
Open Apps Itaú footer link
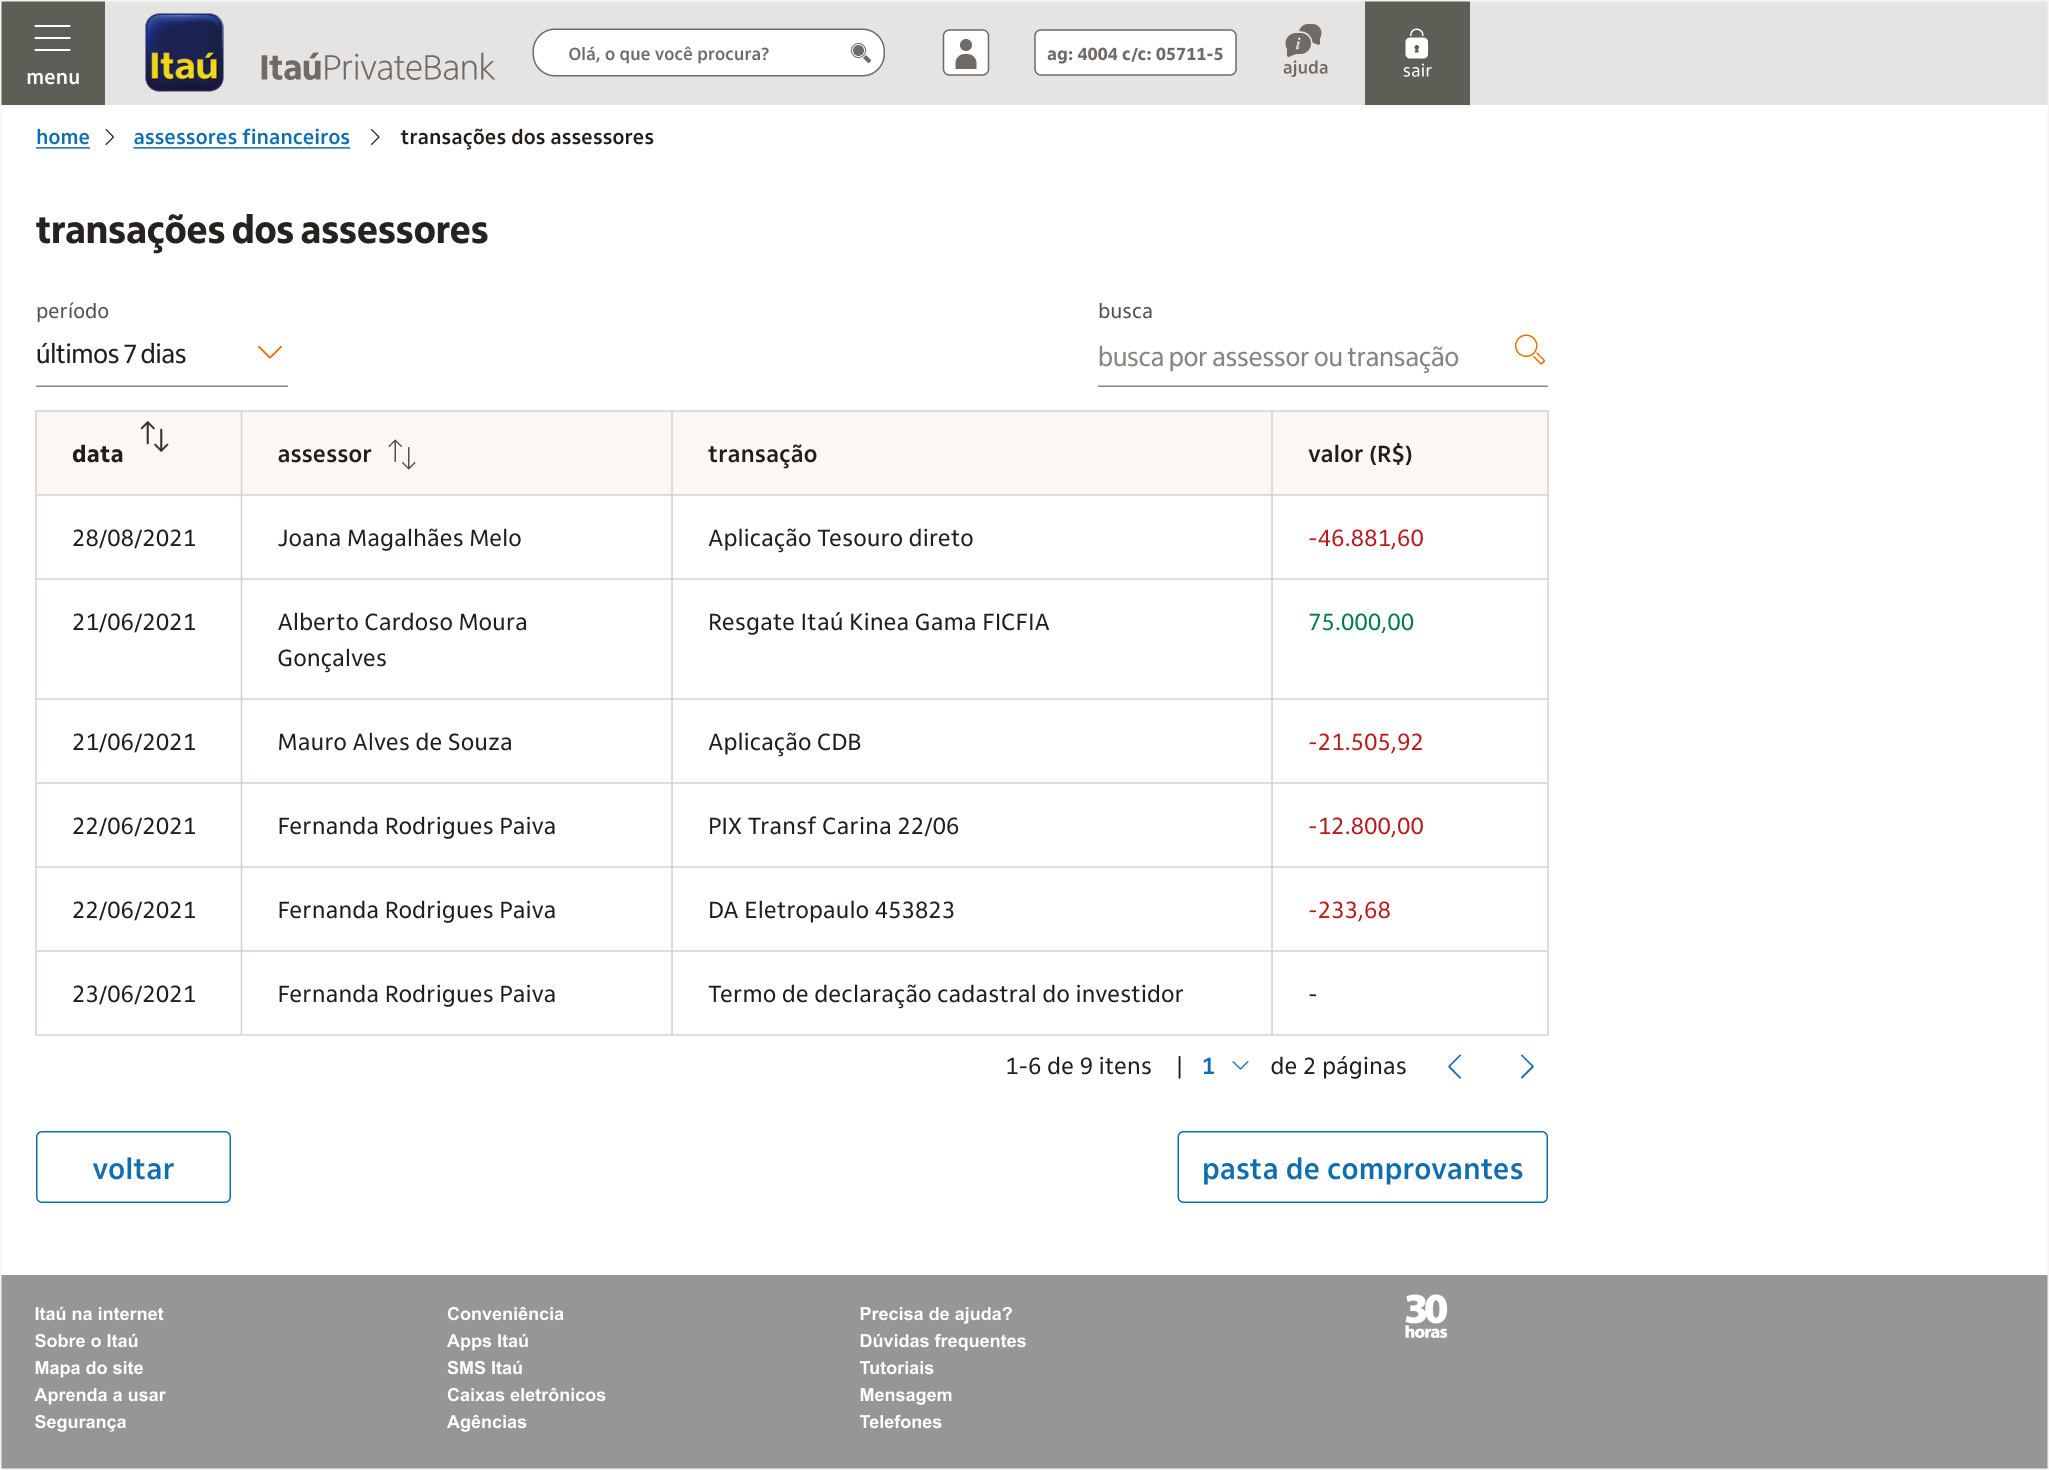[487, 1341]
